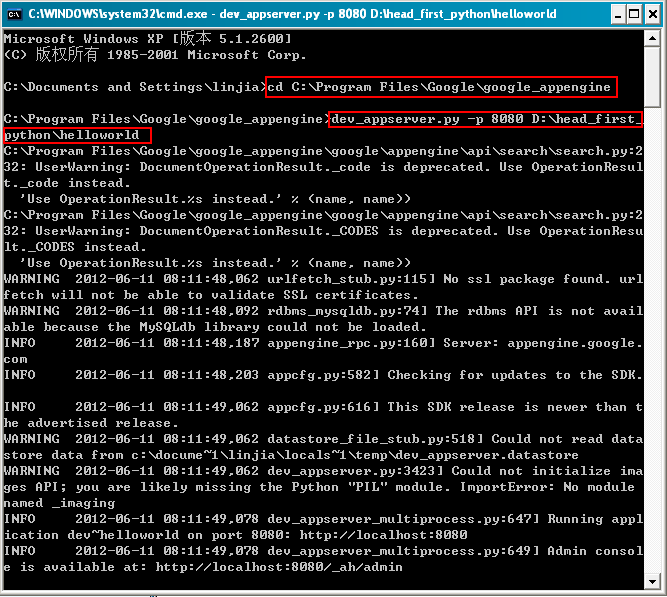Viewport: 667px width, 597px height.
Task: Click 'python\helloworld' wrapped command text
Action: (72, 135)
